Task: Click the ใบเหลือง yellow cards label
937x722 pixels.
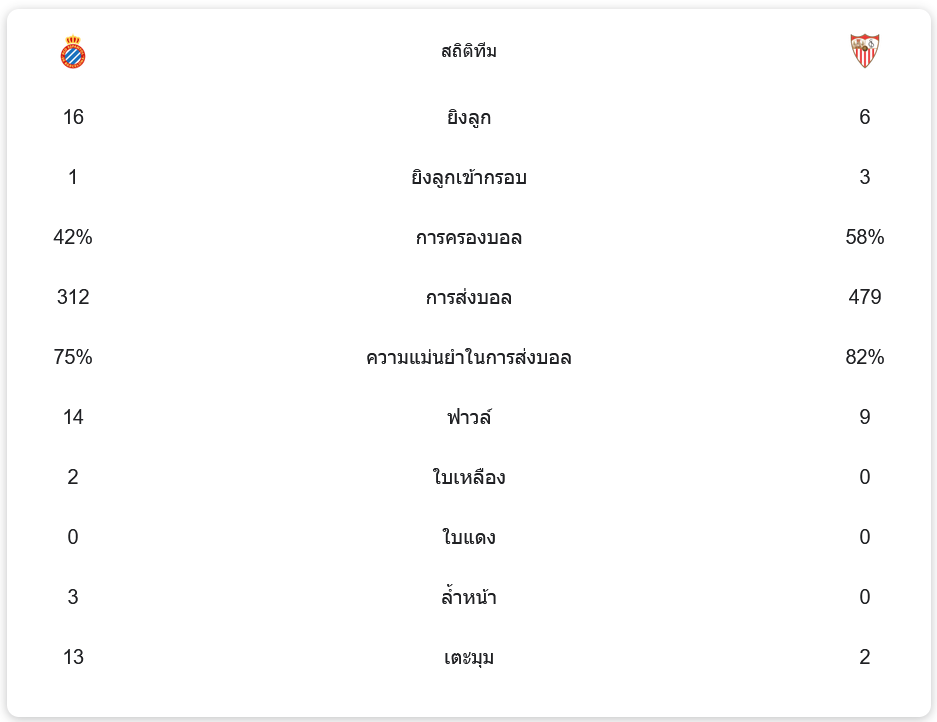Action: (x=468, y=478)
